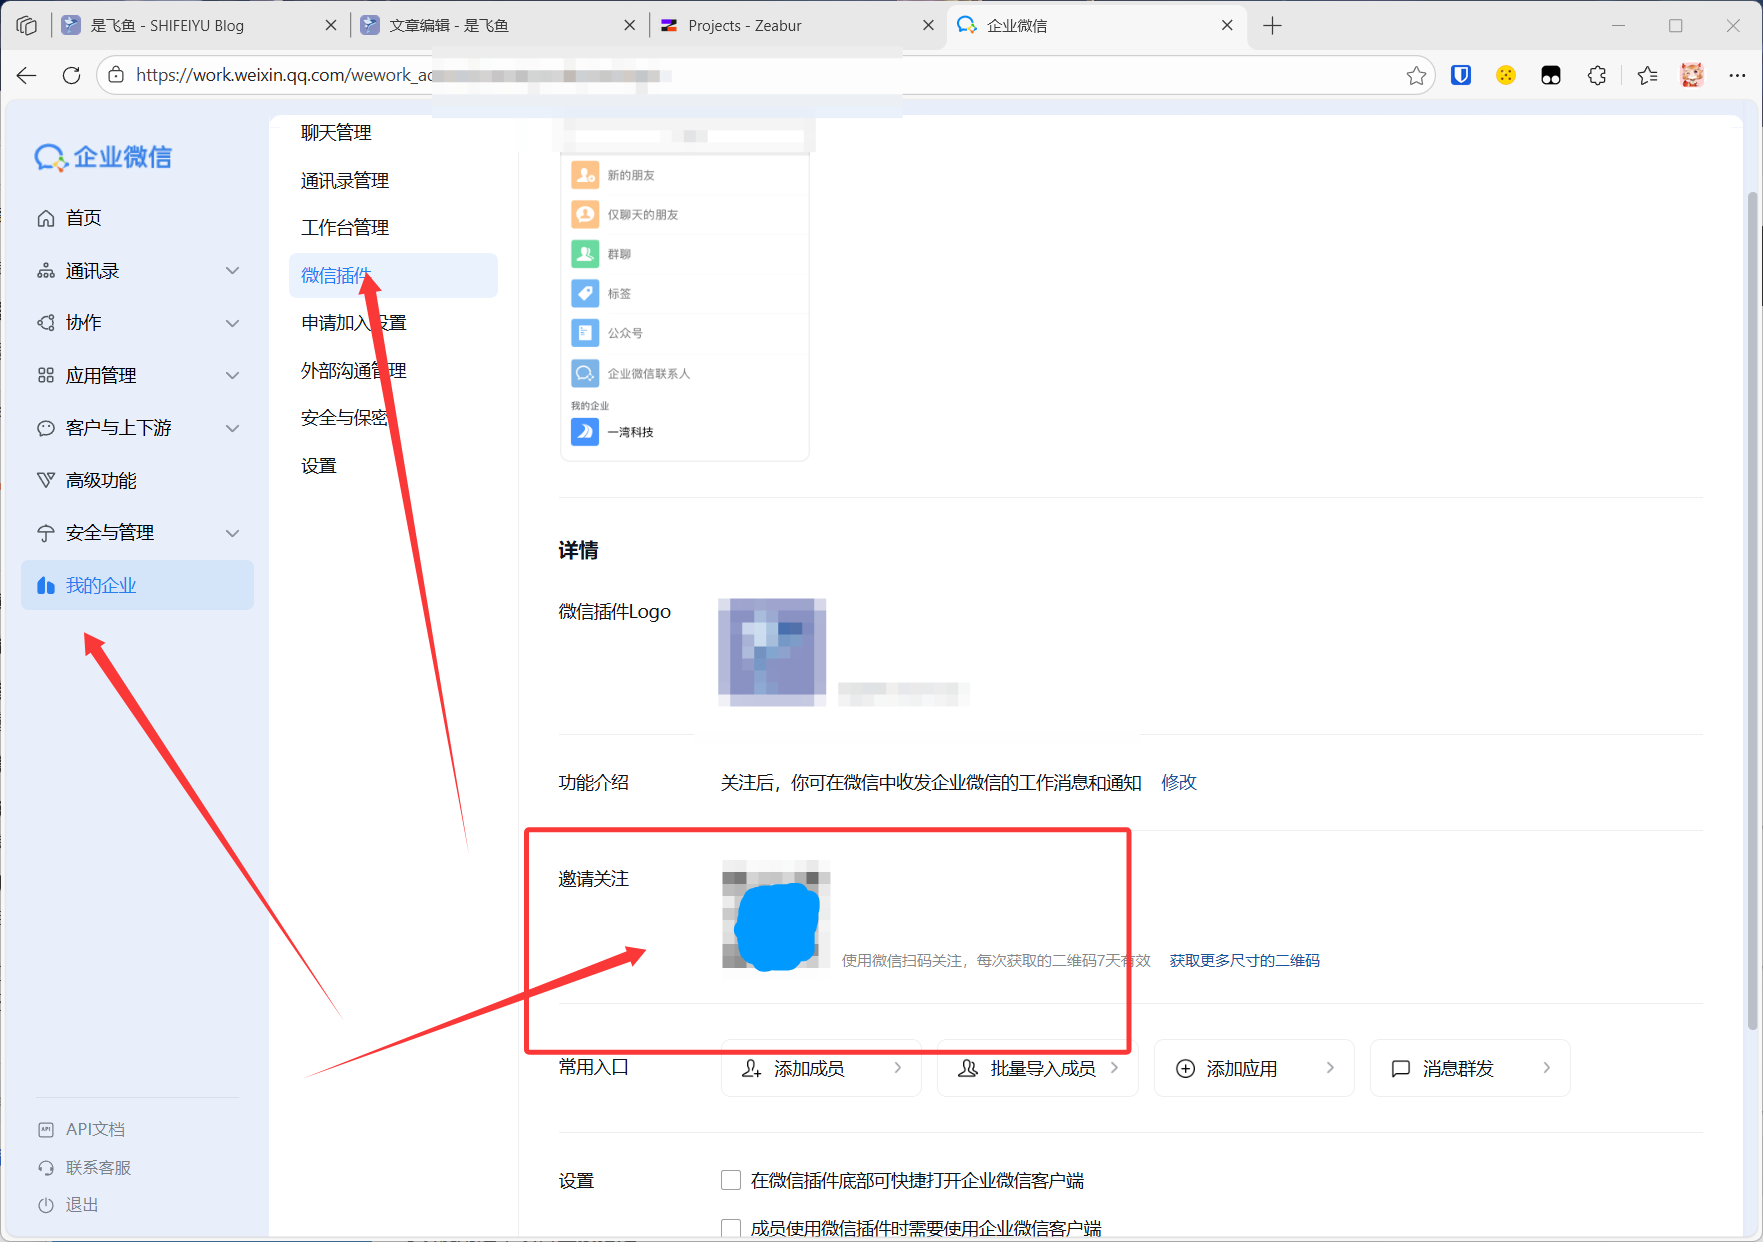Switch to the Projects - Zeabur tab
This screenshot has height=1242, width=1763.
pyautogui.click(x=745, y=26)
